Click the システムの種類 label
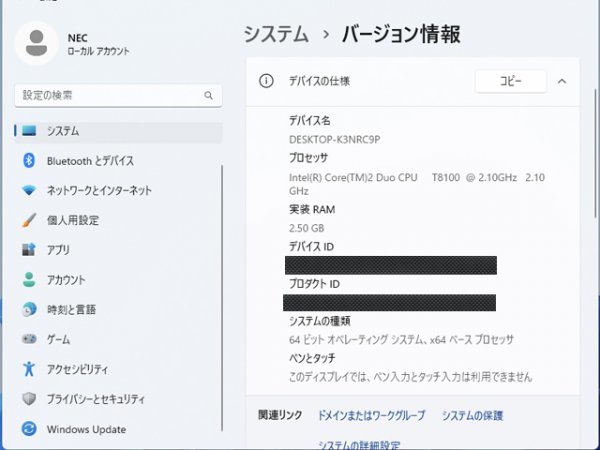The height and width of the screenshot is (450, 600). pos(320,321)
